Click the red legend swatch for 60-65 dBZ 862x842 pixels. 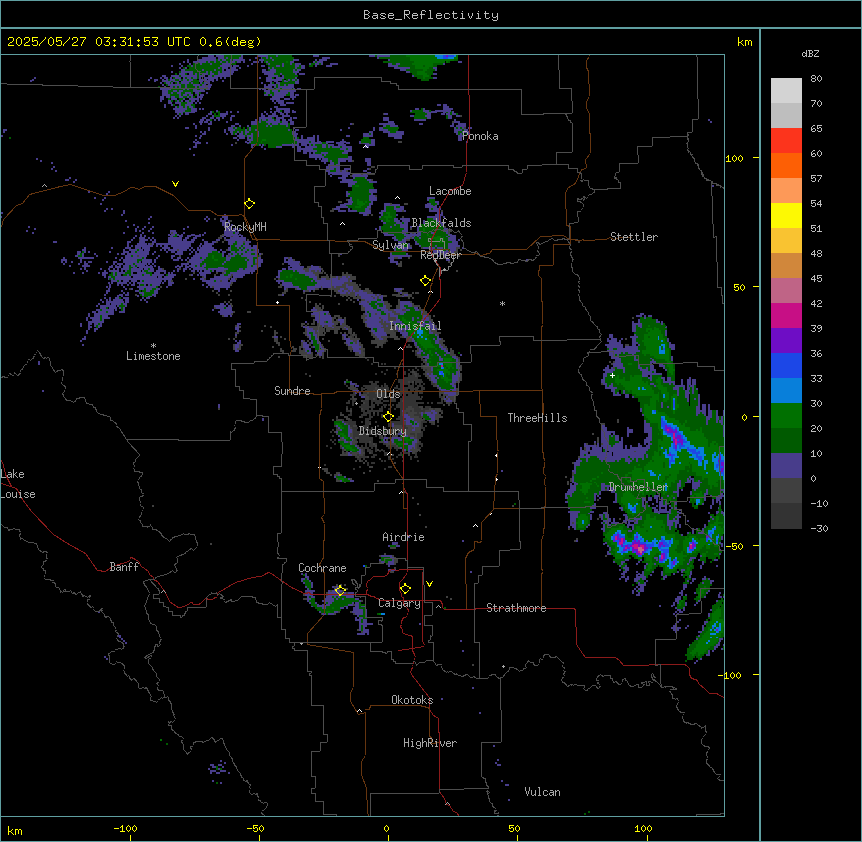(x=786, y=141)
